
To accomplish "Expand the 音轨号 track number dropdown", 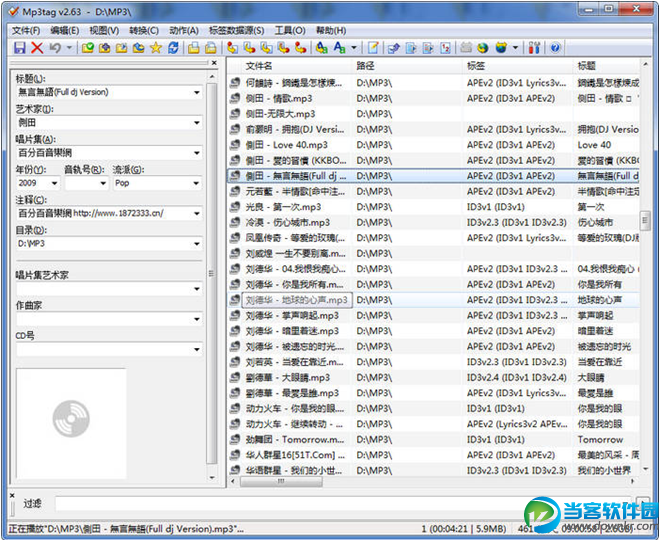I will tap(103, 183).
